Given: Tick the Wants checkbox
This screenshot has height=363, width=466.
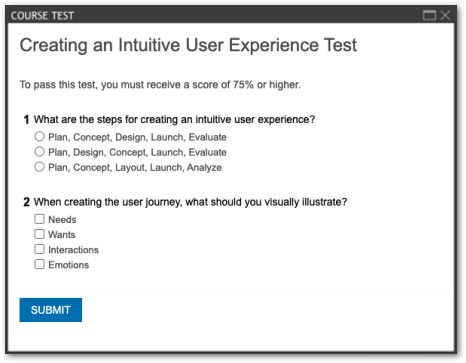Looking at the screenshot, I should (x=39, y=234).
